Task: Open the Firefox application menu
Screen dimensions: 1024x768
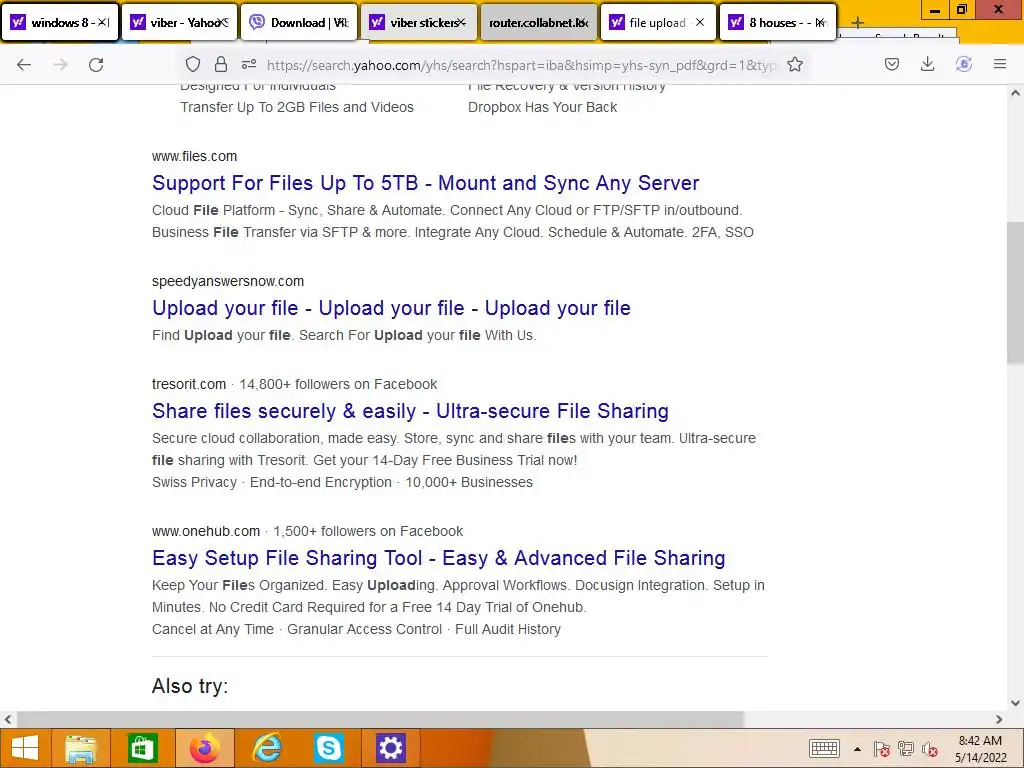Action: [x=1000, y=64]
